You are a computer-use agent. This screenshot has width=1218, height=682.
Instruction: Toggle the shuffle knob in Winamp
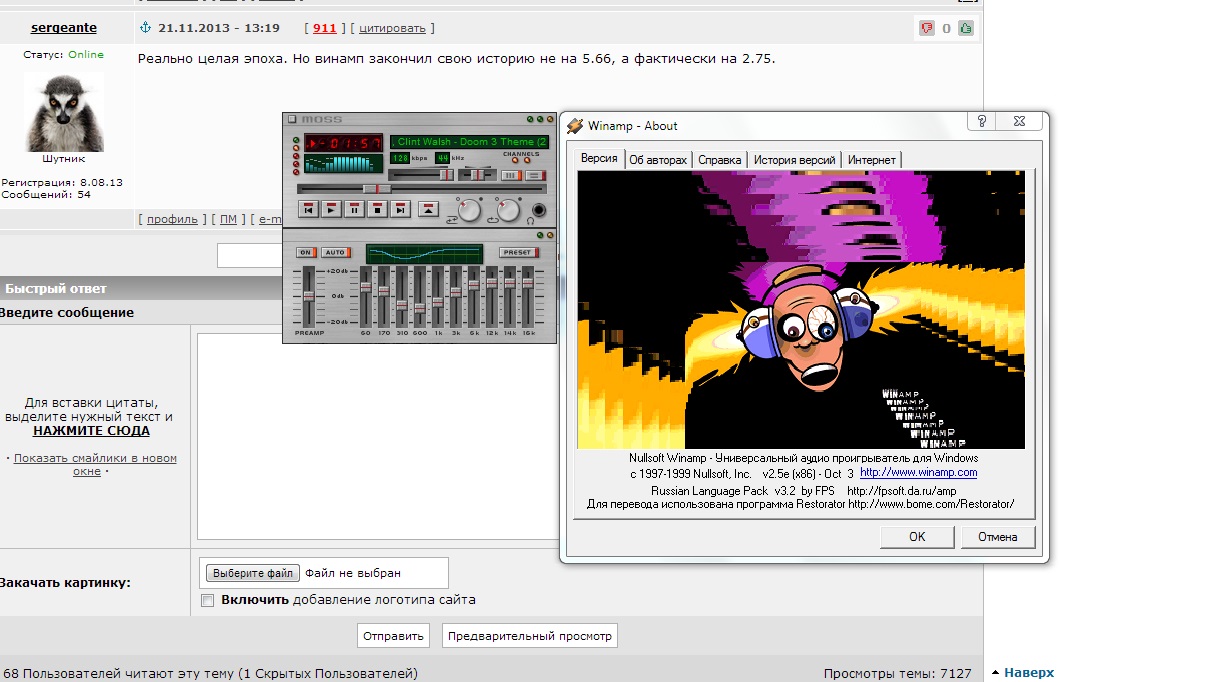point(469,210)
